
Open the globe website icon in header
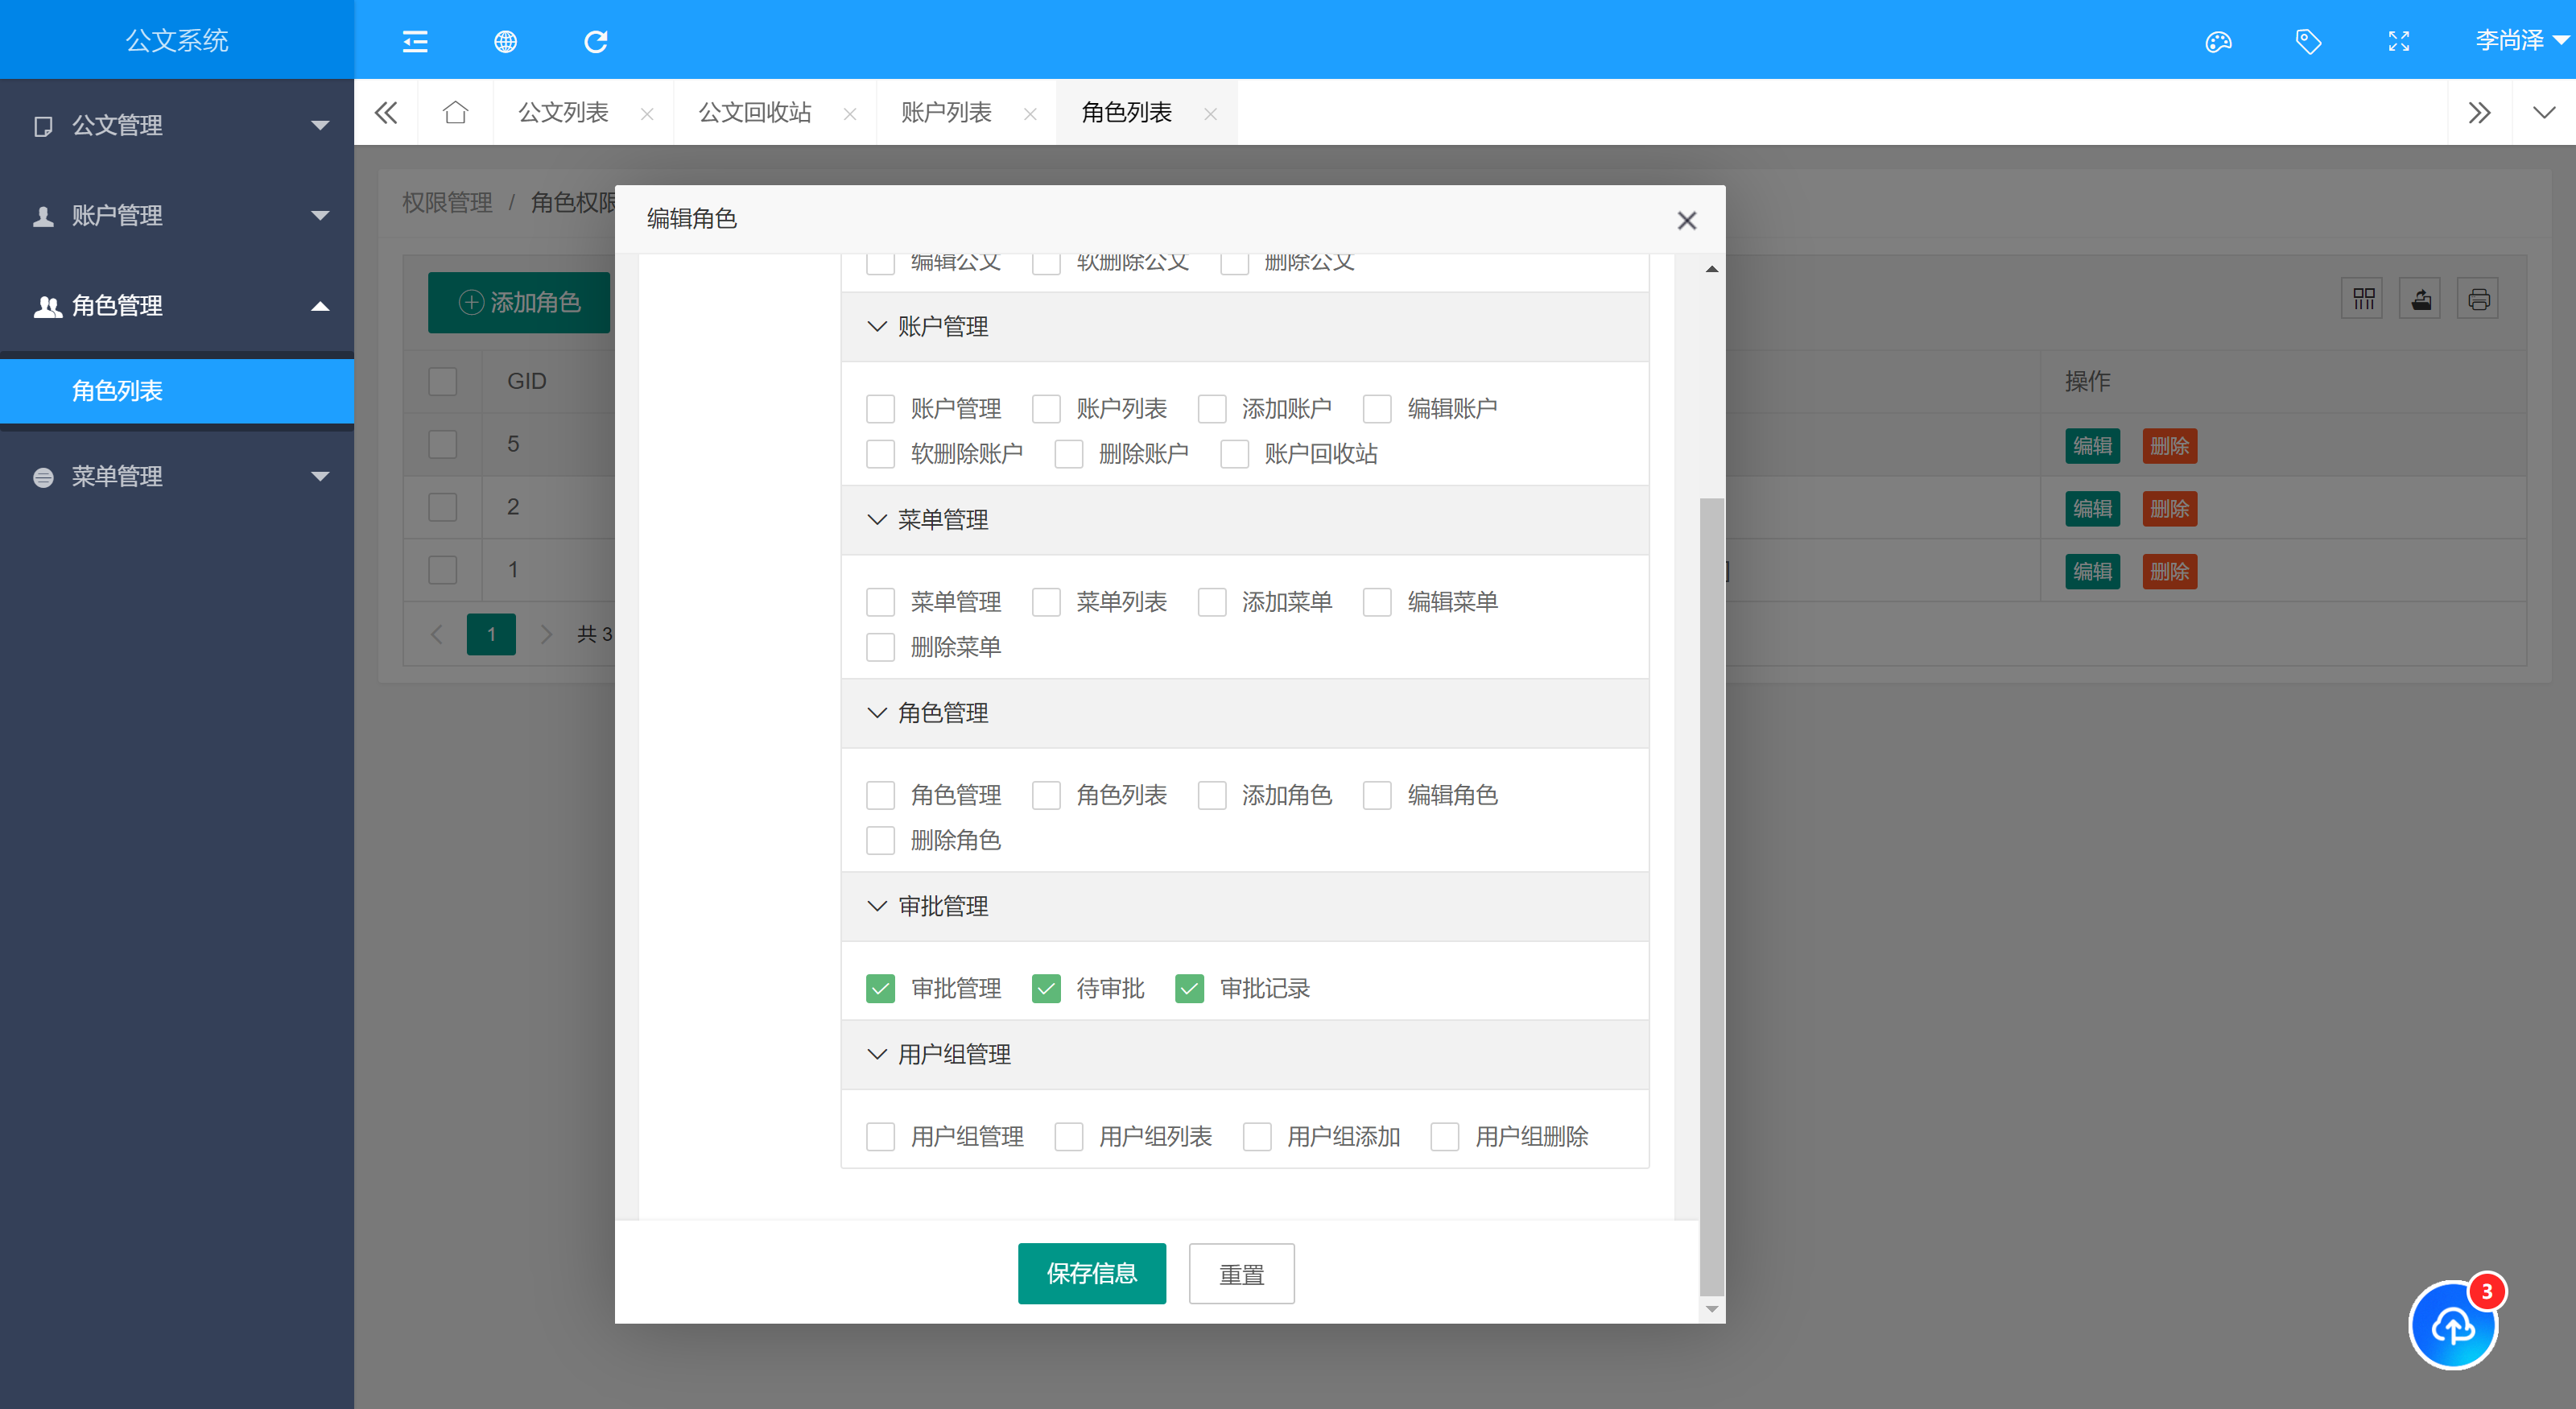click(x=505, y=41)
